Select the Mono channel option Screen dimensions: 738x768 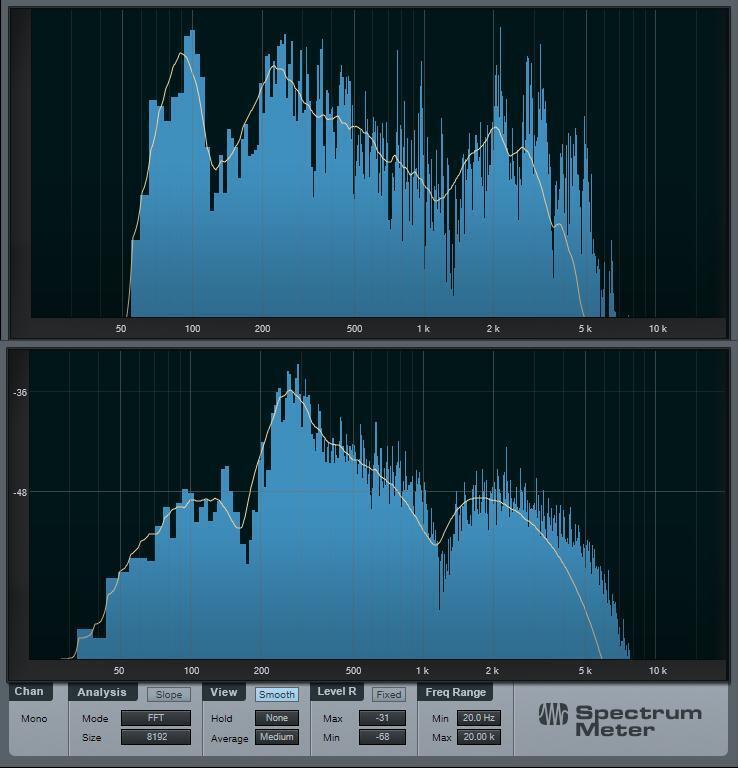tap(34, 719)
